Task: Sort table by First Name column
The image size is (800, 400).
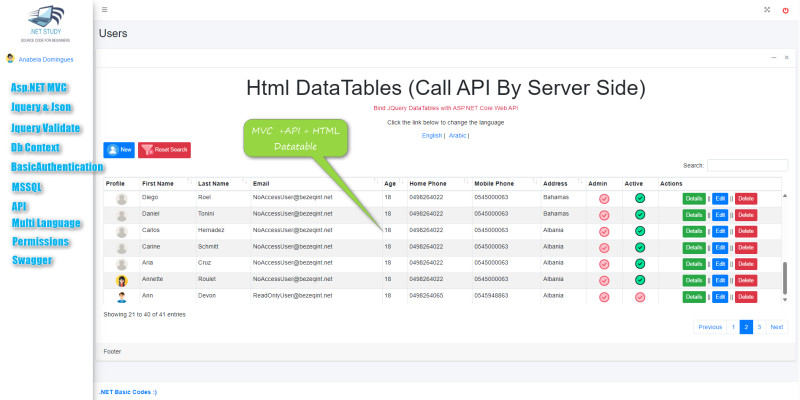Action: pyautogui.click(x=158, y=184)
